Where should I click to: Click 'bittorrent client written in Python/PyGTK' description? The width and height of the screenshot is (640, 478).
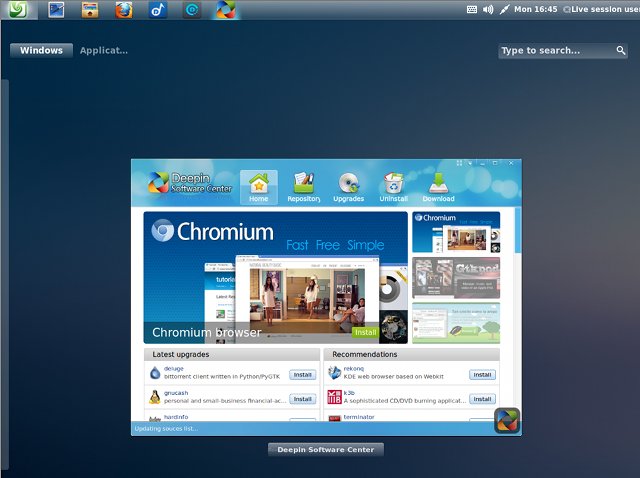point(222,376)
